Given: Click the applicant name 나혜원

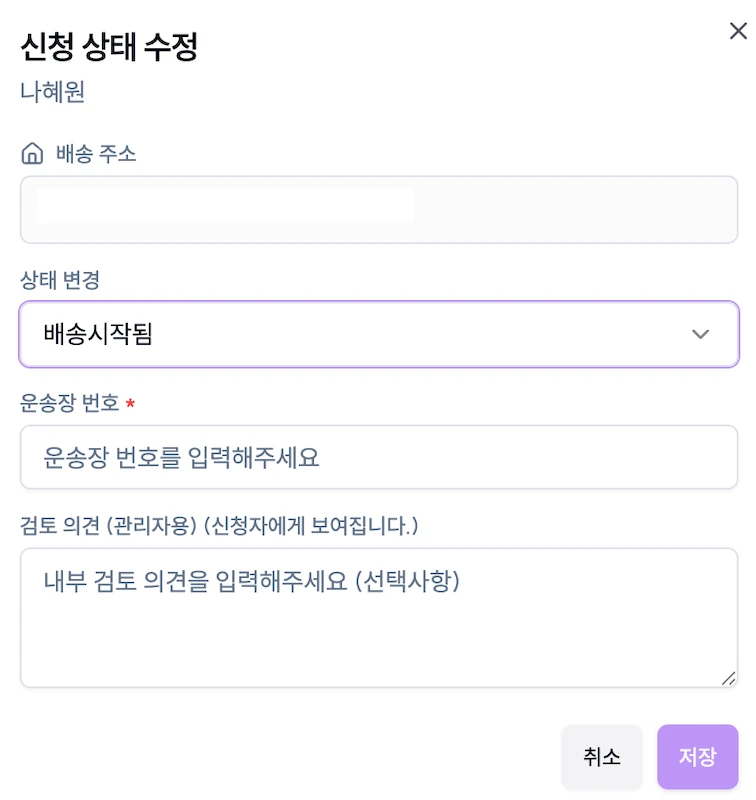Looking at the screenshot, I should 53,92.
